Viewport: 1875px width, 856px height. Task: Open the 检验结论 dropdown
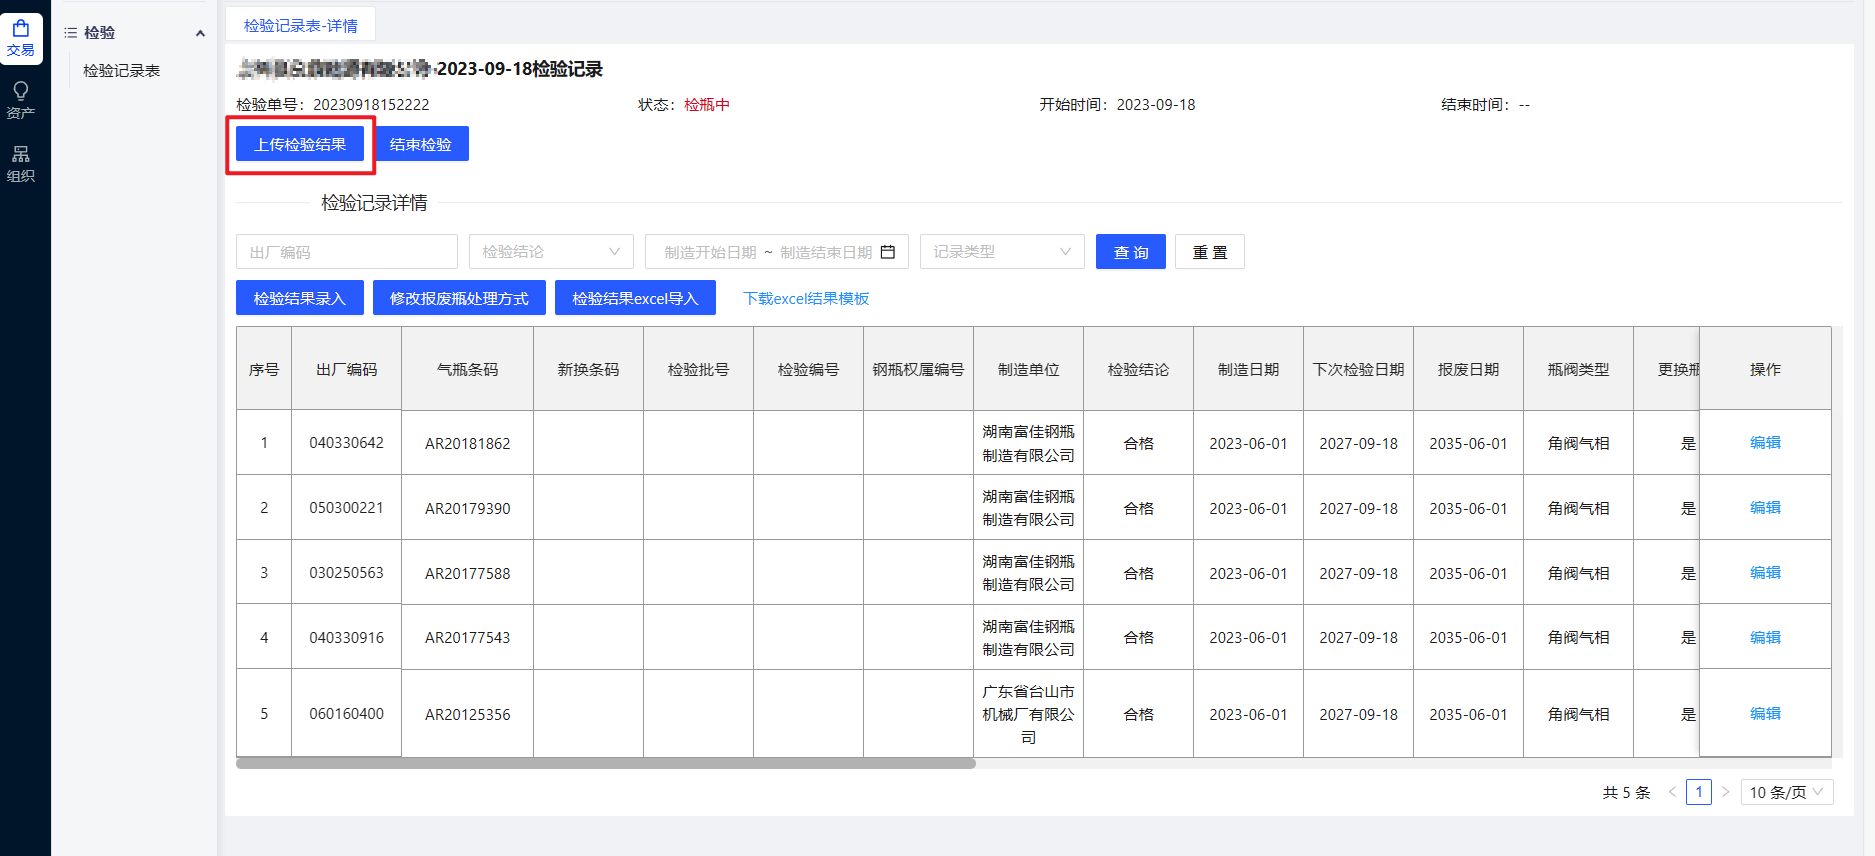click(x=551, y=252)
